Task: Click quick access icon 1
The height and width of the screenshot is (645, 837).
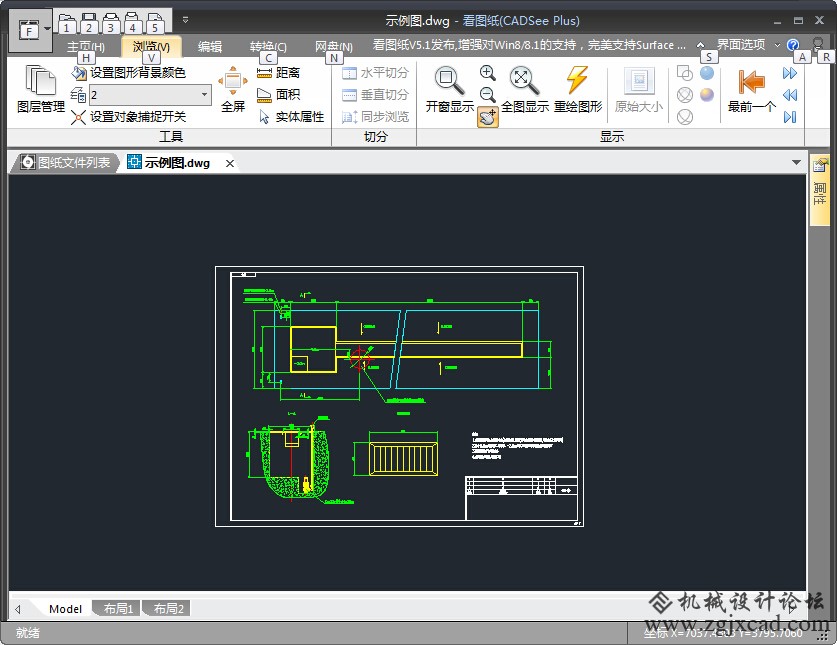Action: [67, 23]
